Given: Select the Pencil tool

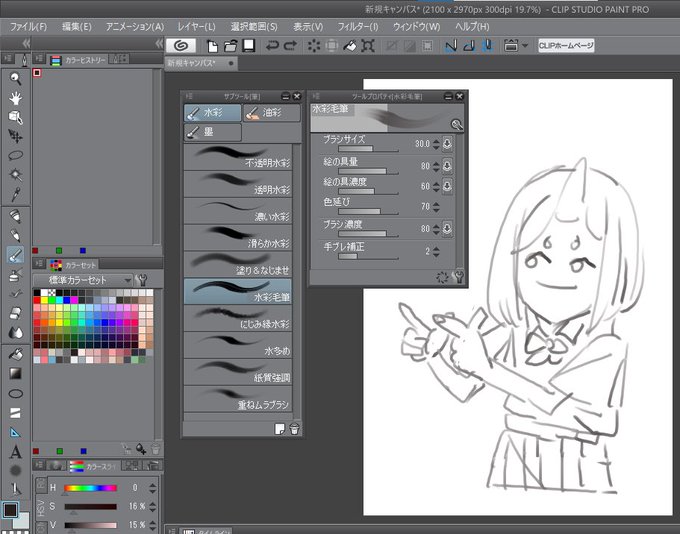Looking at the screenshot, I should pos(16,236).
